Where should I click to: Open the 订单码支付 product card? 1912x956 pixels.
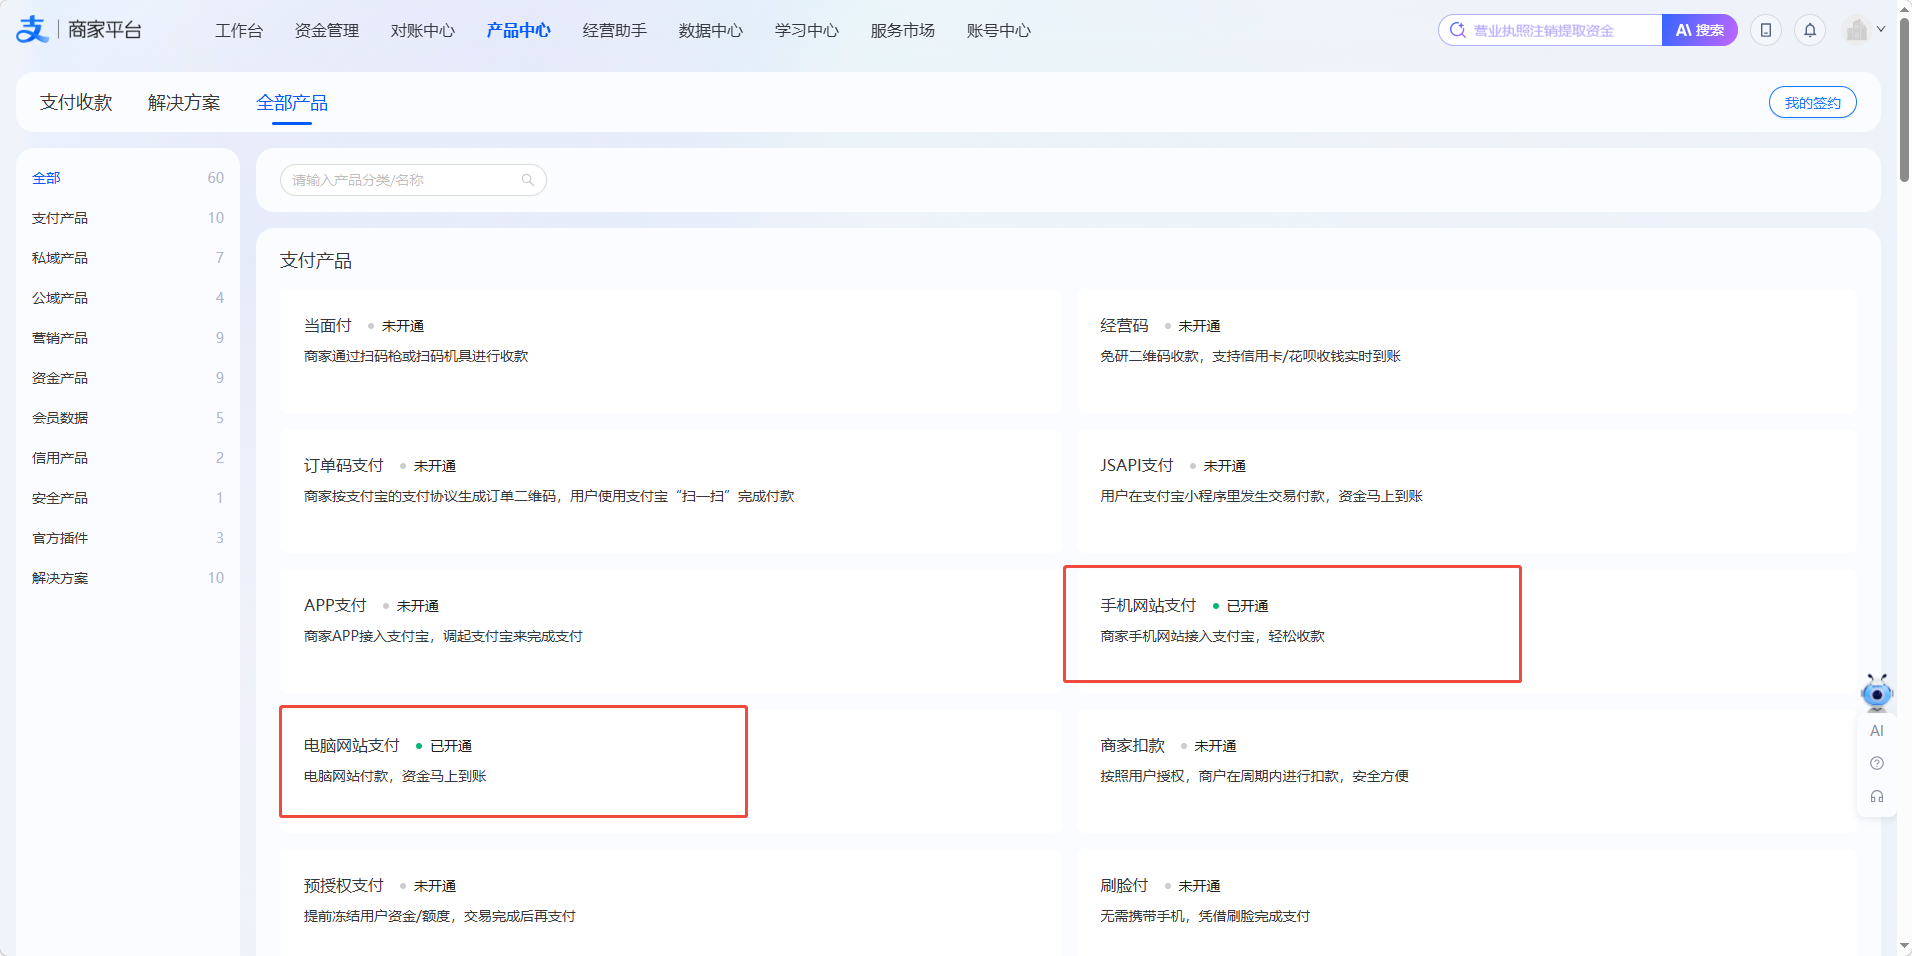coord(670,492)
